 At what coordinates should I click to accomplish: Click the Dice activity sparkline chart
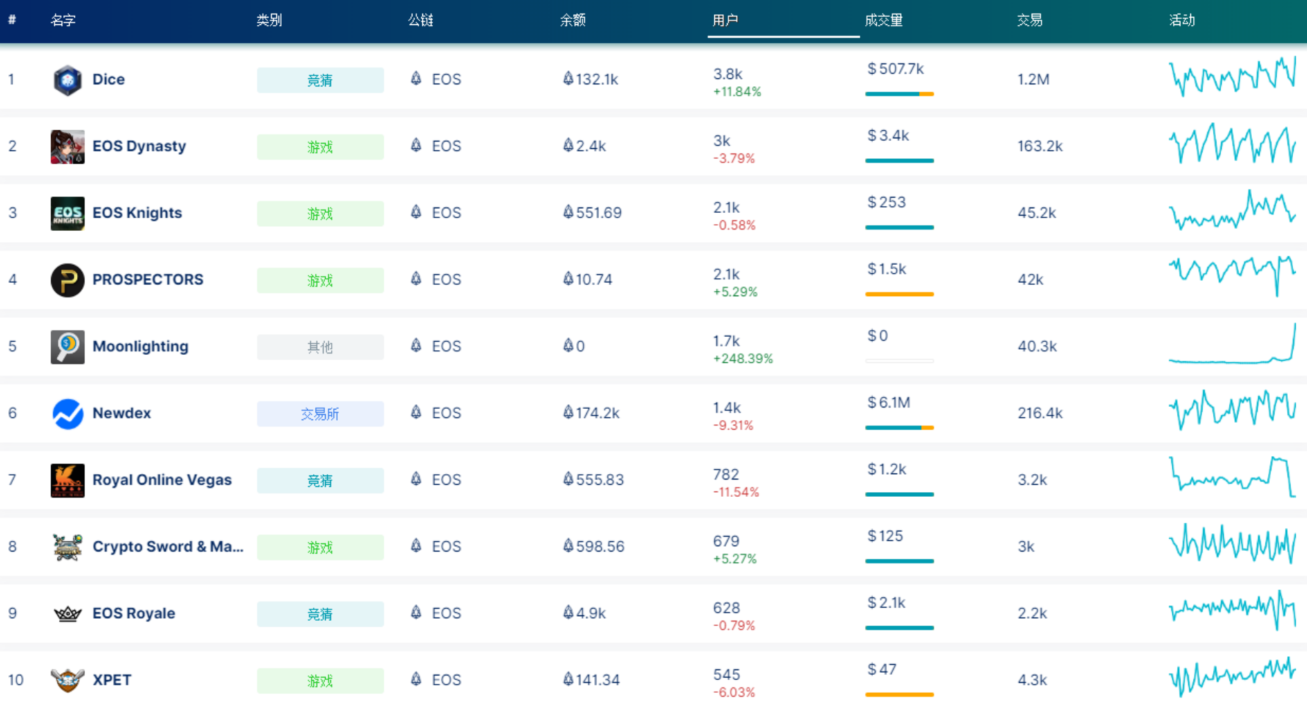coord(1232,77)
